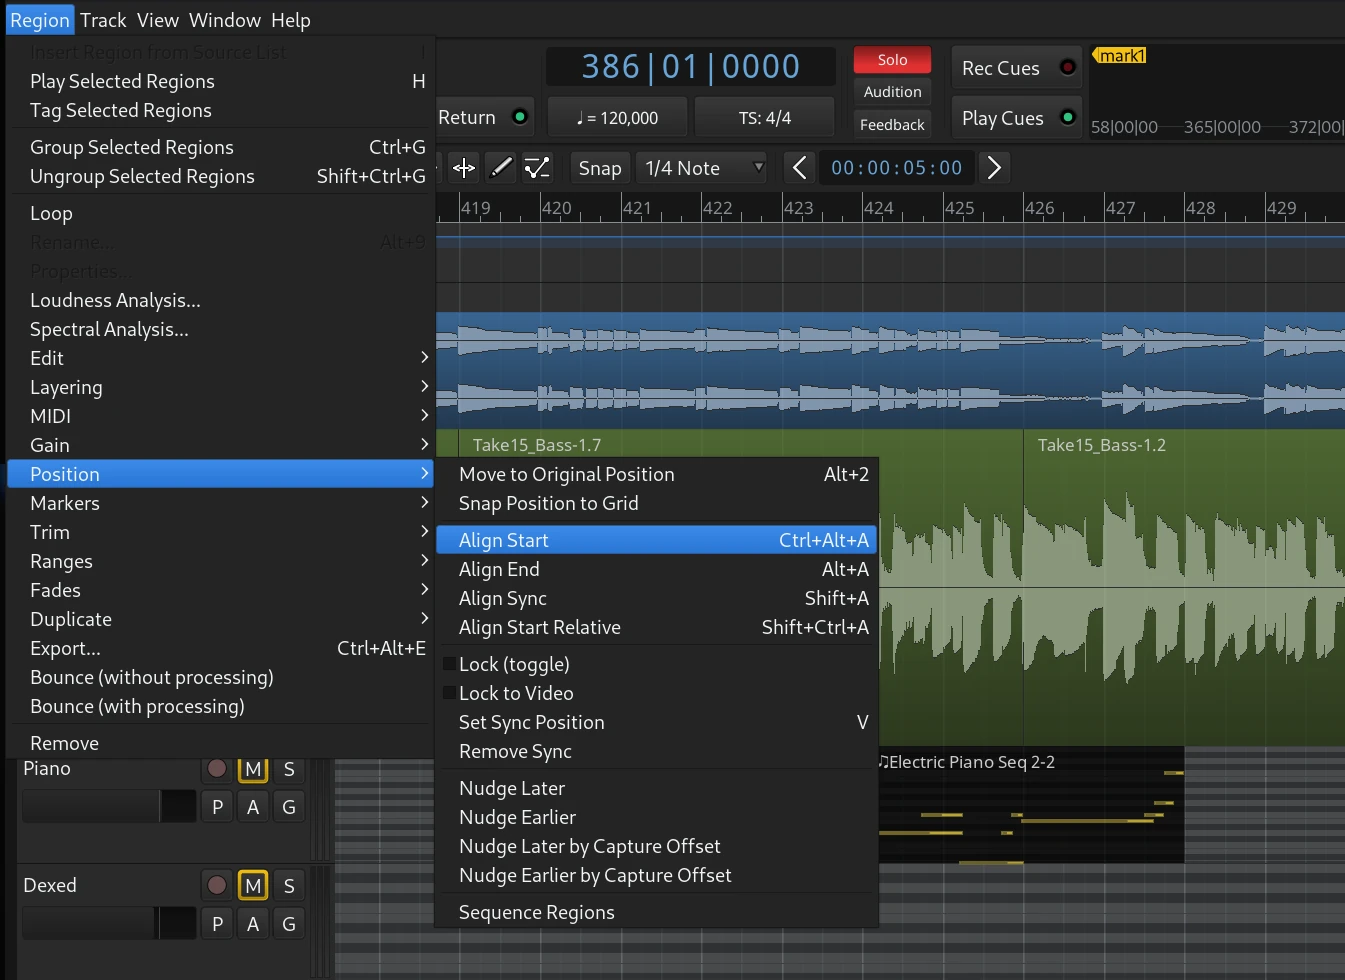
Task: Select the mark1 timeline marker
Action: pos(1119,56)
